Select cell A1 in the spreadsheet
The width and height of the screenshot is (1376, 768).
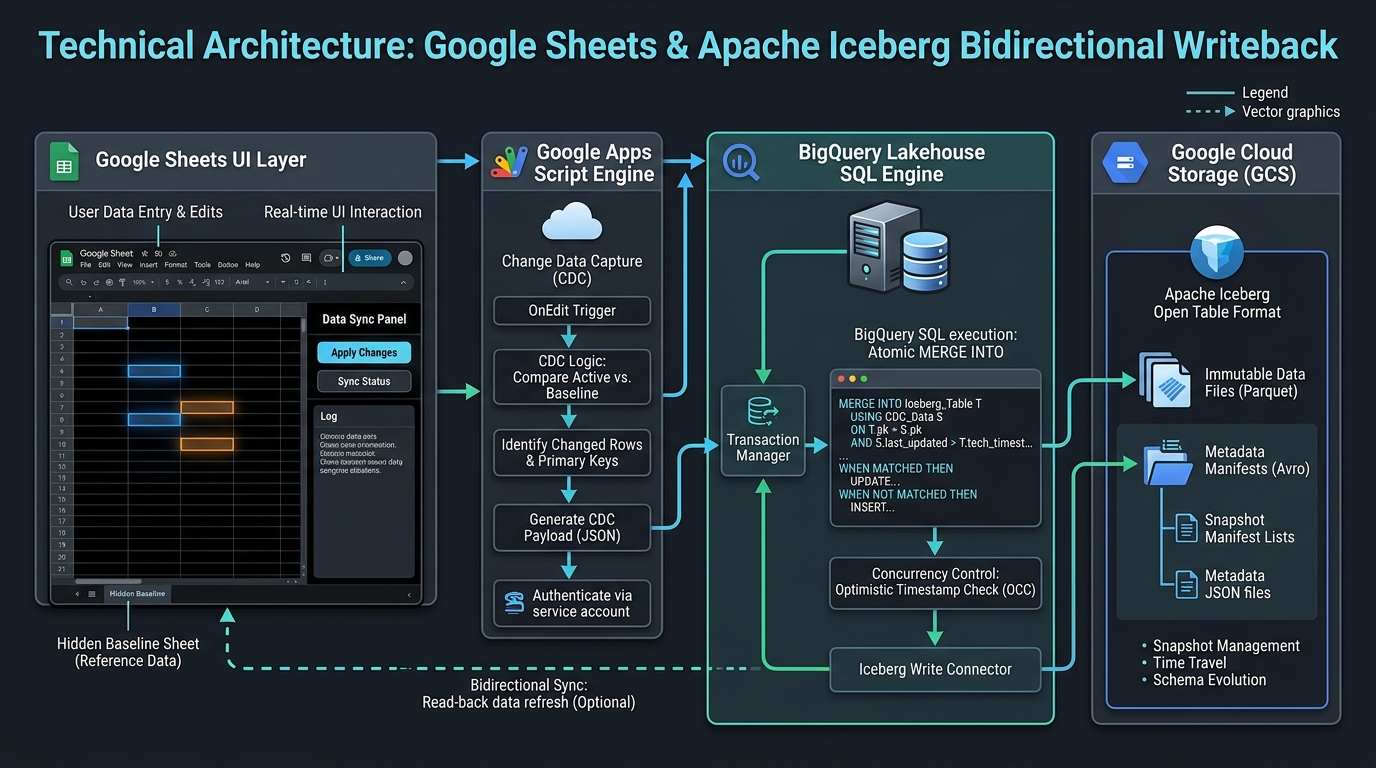[x=101, y=323]
